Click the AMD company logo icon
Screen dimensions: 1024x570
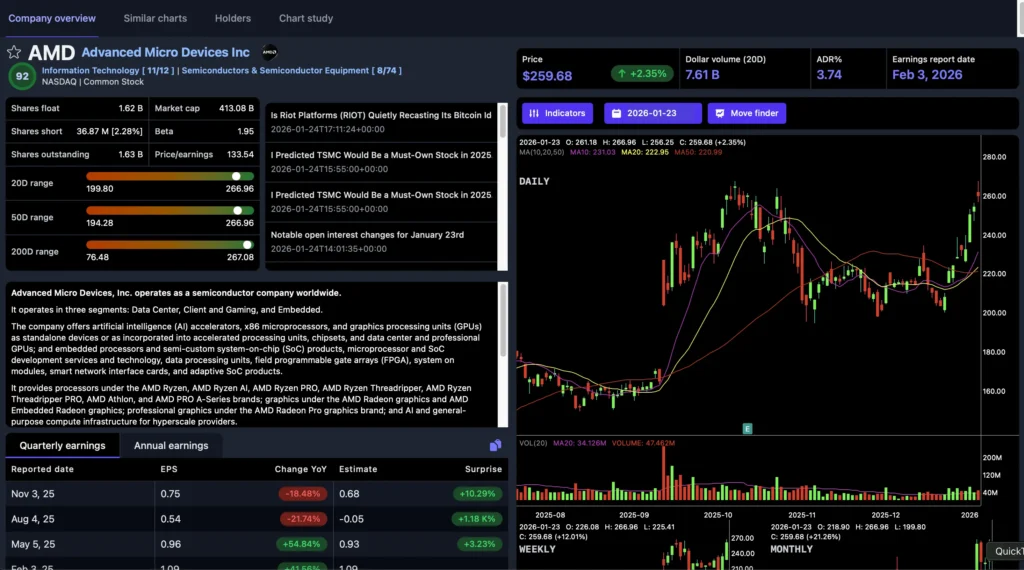269,52
